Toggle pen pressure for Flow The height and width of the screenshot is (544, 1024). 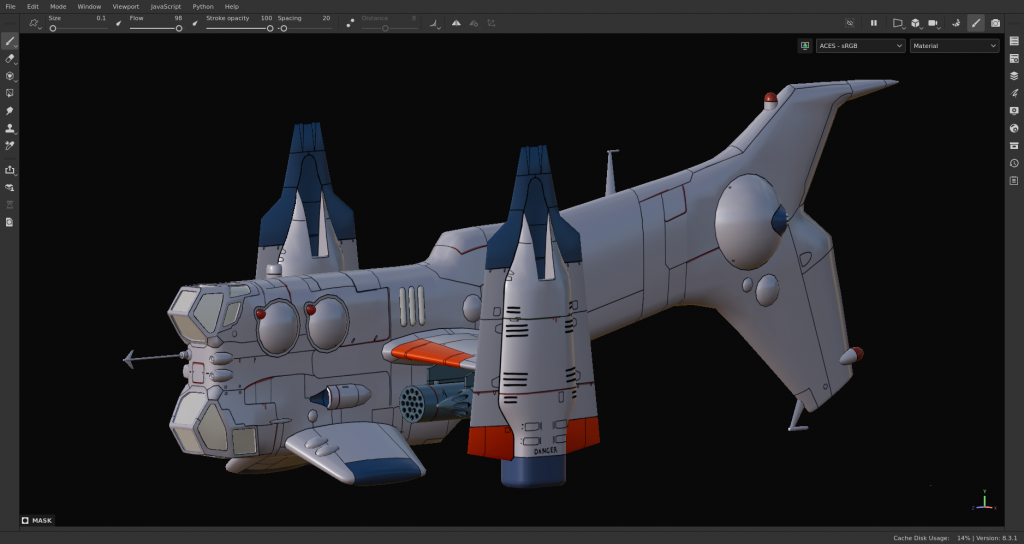click(195, 24)
